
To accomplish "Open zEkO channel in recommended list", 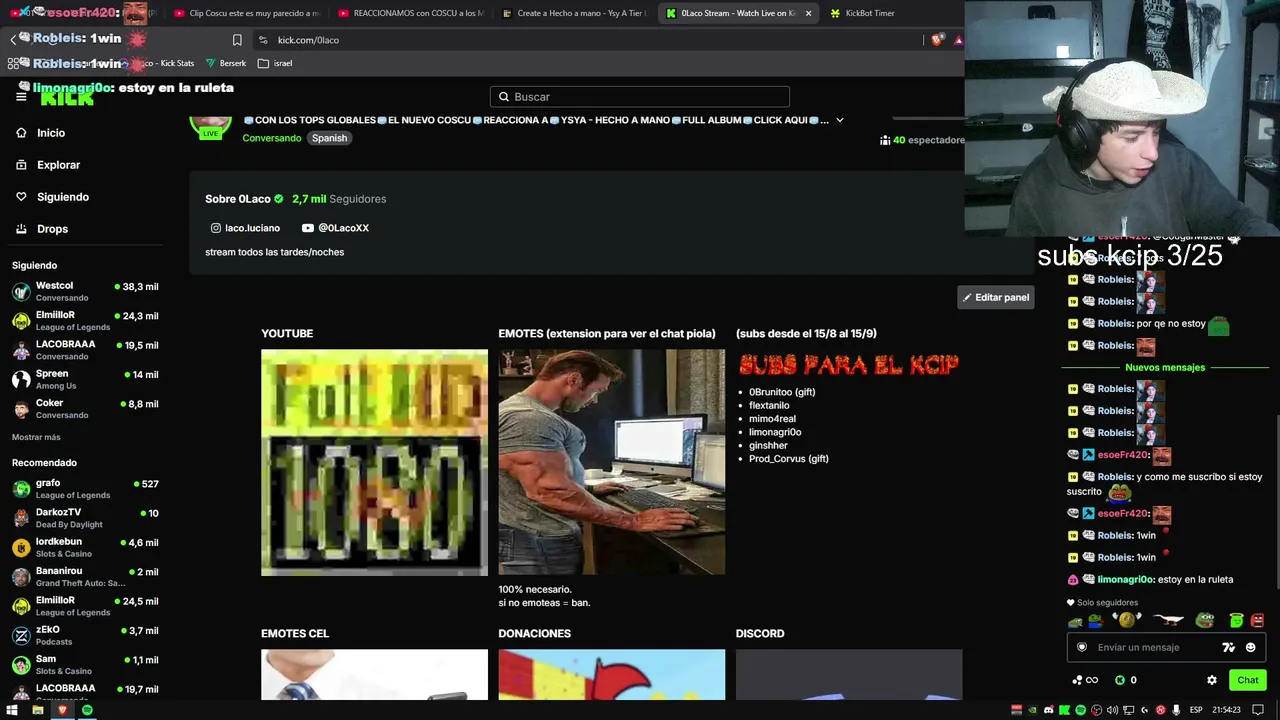I will [85, 636].
